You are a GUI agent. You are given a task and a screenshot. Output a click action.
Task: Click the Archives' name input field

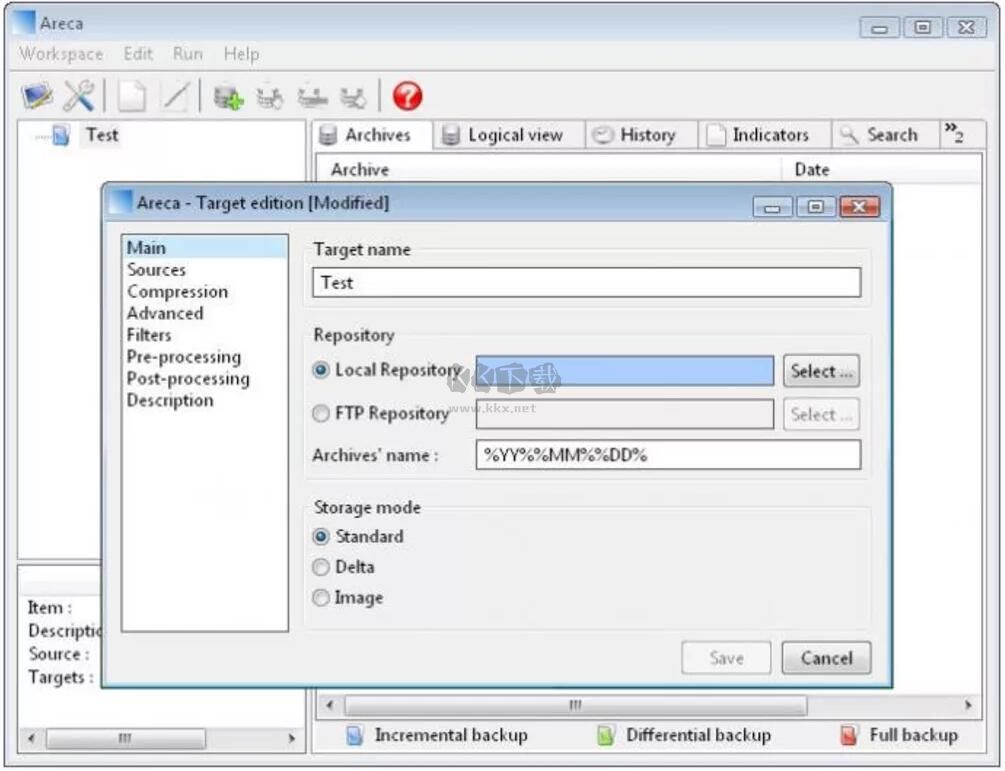tap(668, 455)
